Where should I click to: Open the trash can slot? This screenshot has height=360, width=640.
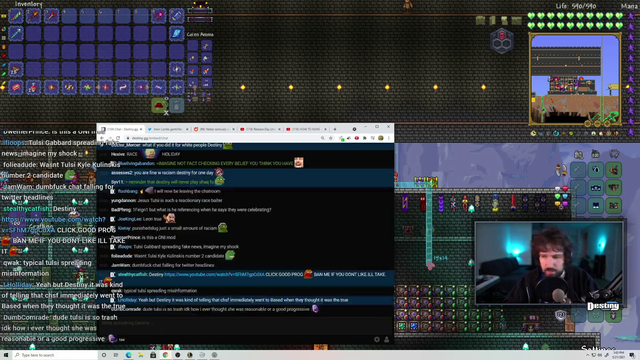tap(176, 105)
